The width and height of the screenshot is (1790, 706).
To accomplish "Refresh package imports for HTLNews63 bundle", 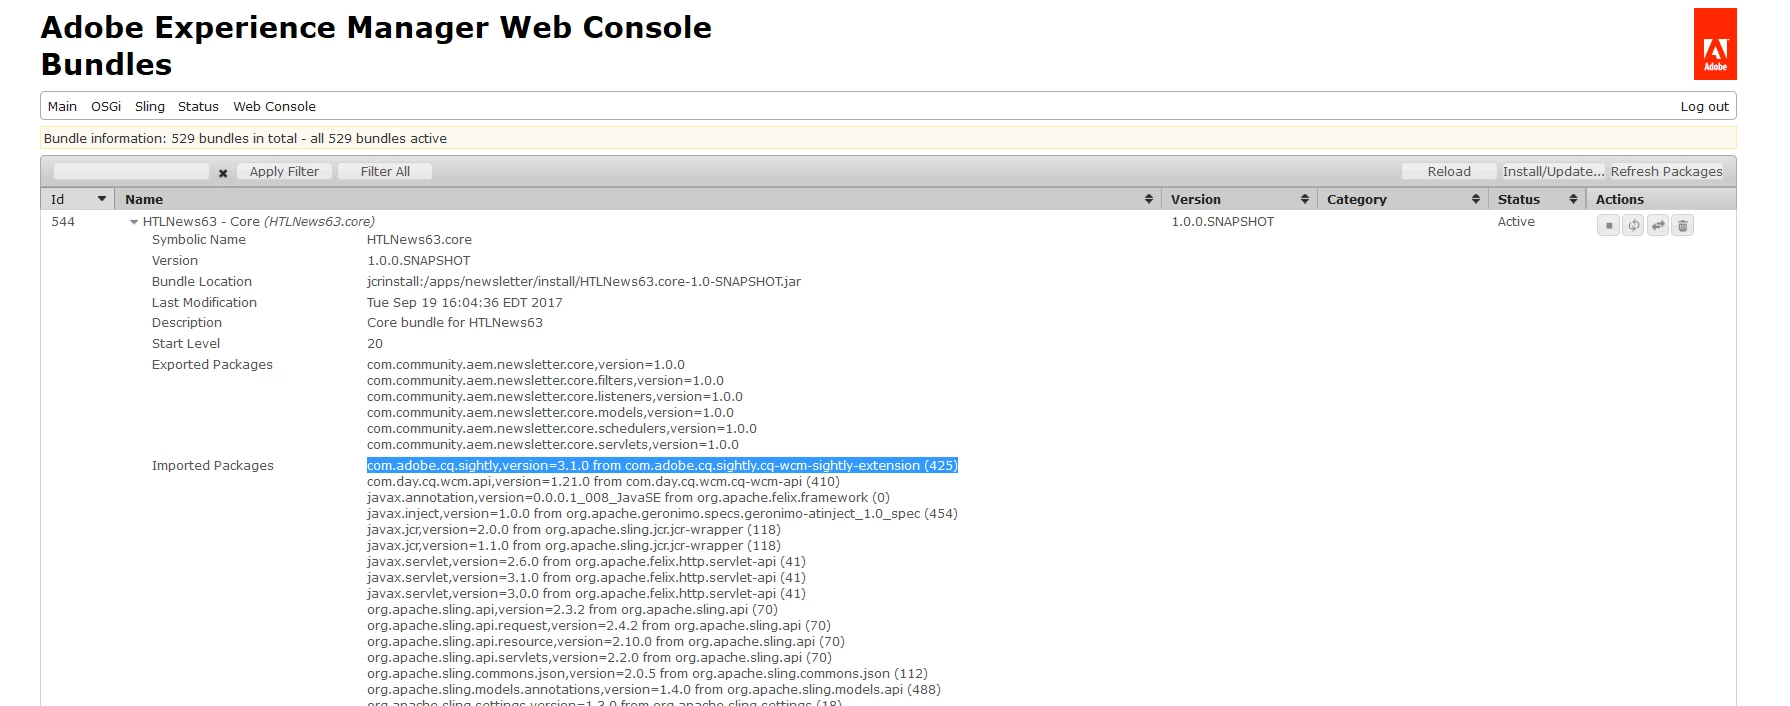I will click(x=1633, y=226).
